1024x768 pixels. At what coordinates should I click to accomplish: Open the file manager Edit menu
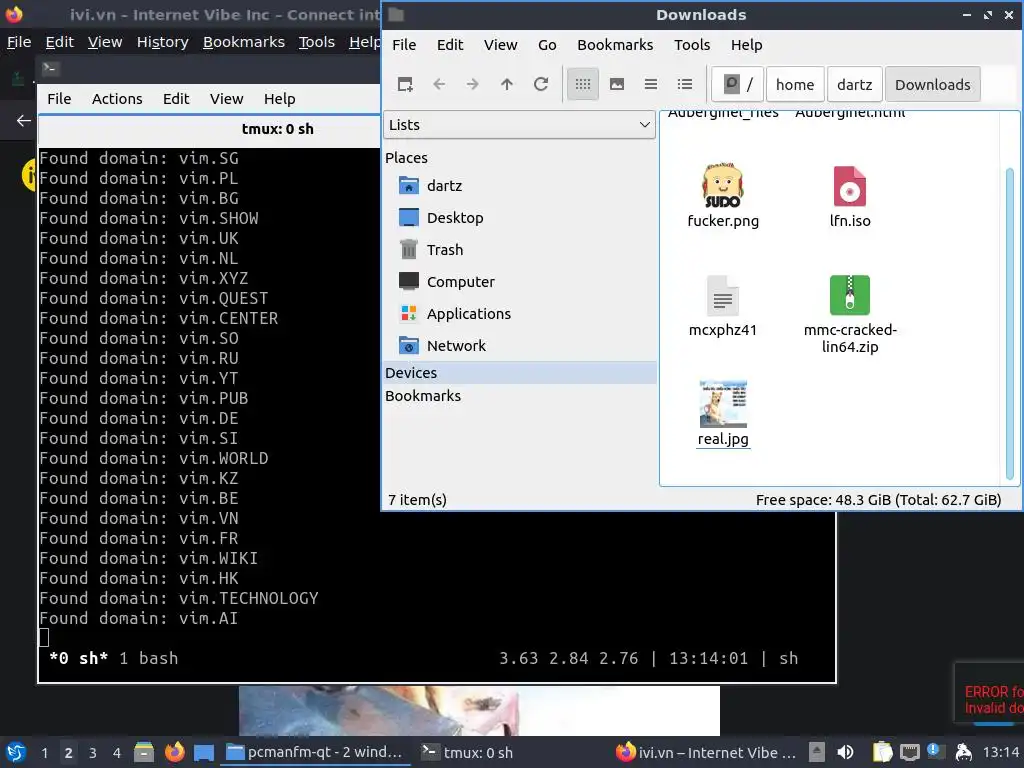pos(450,44)
